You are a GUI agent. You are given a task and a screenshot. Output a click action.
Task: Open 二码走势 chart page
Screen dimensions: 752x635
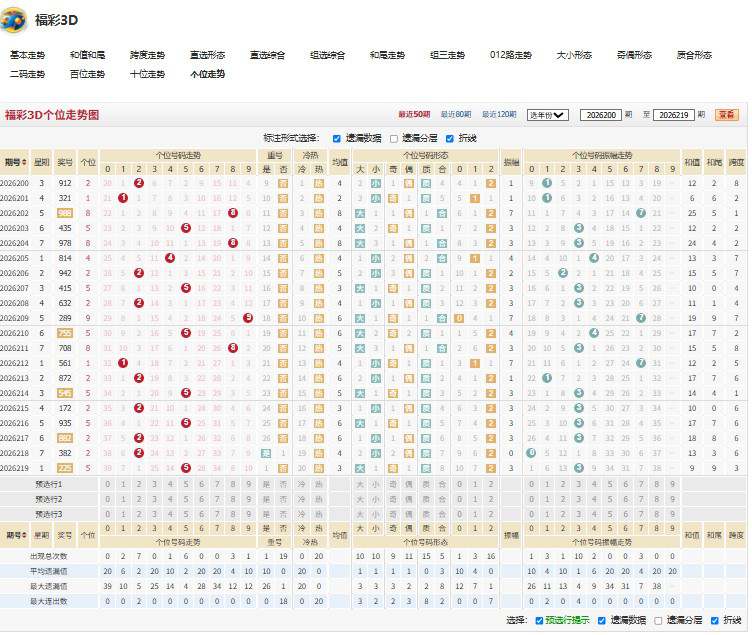(27, 74)
